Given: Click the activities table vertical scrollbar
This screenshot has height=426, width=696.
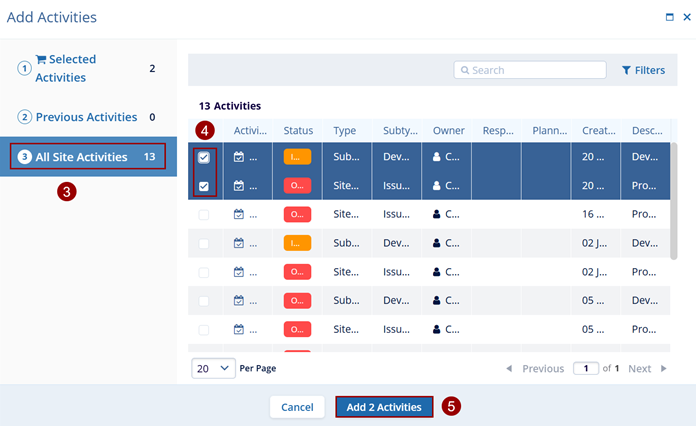Looking at the screenshot, I should point(674,200).
